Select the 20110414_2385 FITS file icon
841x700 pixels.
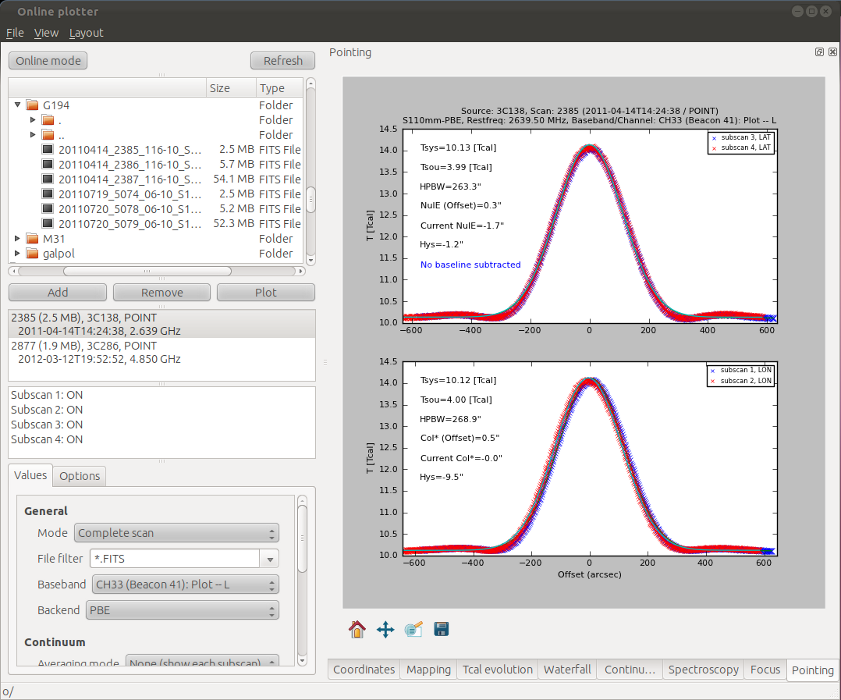[48, 150]
